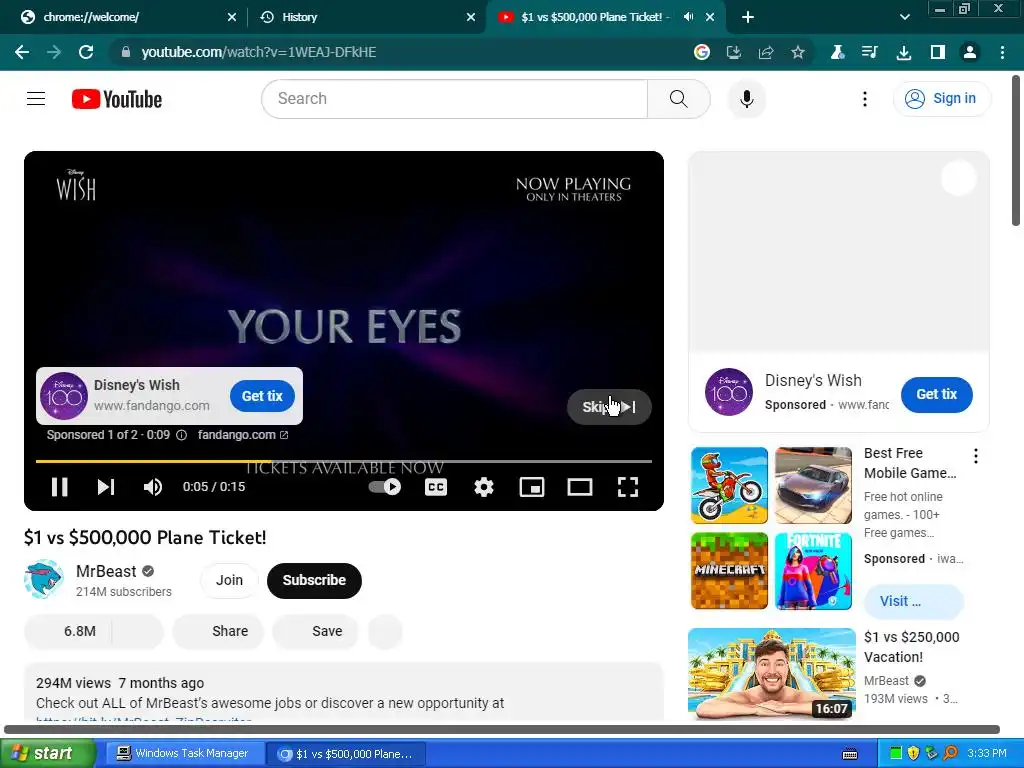Screen dimensions: 1024x768
Task: Select the $1 vs $500,000 Plane Ticket tab
Action: [592, 17]
